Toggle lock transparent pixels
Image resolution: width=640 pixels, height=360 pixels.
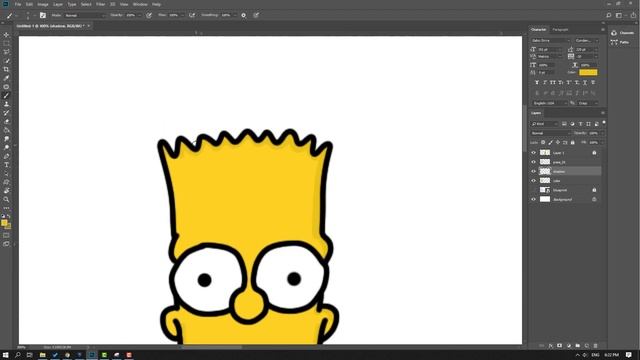(x=543, y=142)
